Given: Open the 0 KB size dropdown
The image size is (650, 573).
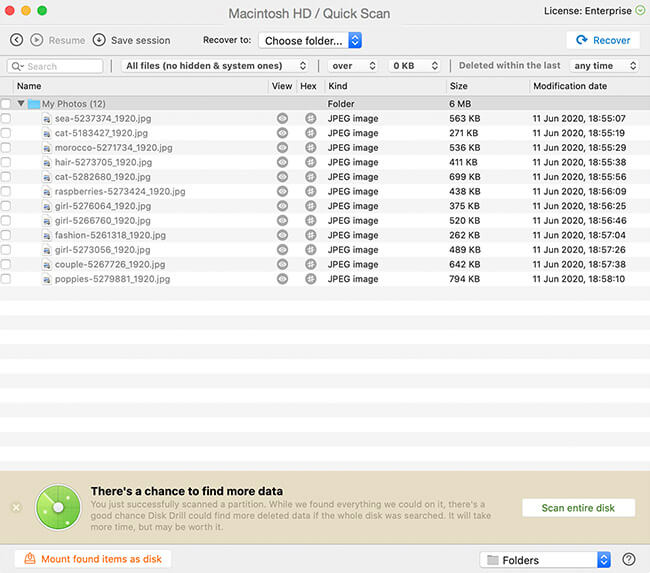Looking at the screenshot, I should 415,66.
